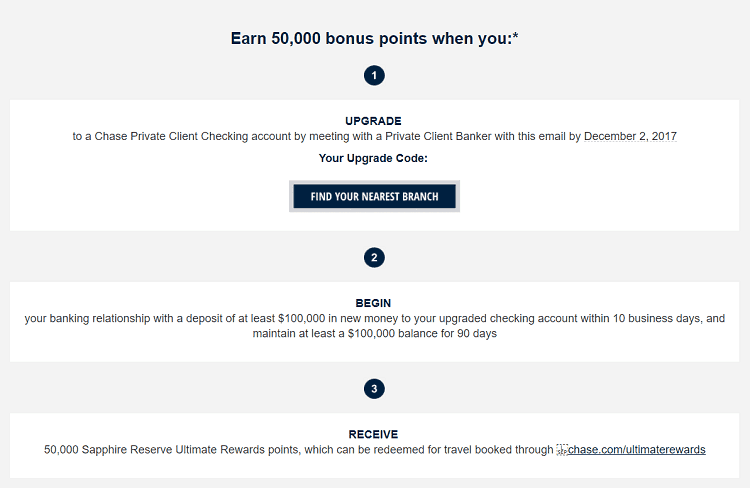The width and height of the screenshot is (750, 488).
Task: Click the December 2, 2017 date link
Action: click(630, 136)
